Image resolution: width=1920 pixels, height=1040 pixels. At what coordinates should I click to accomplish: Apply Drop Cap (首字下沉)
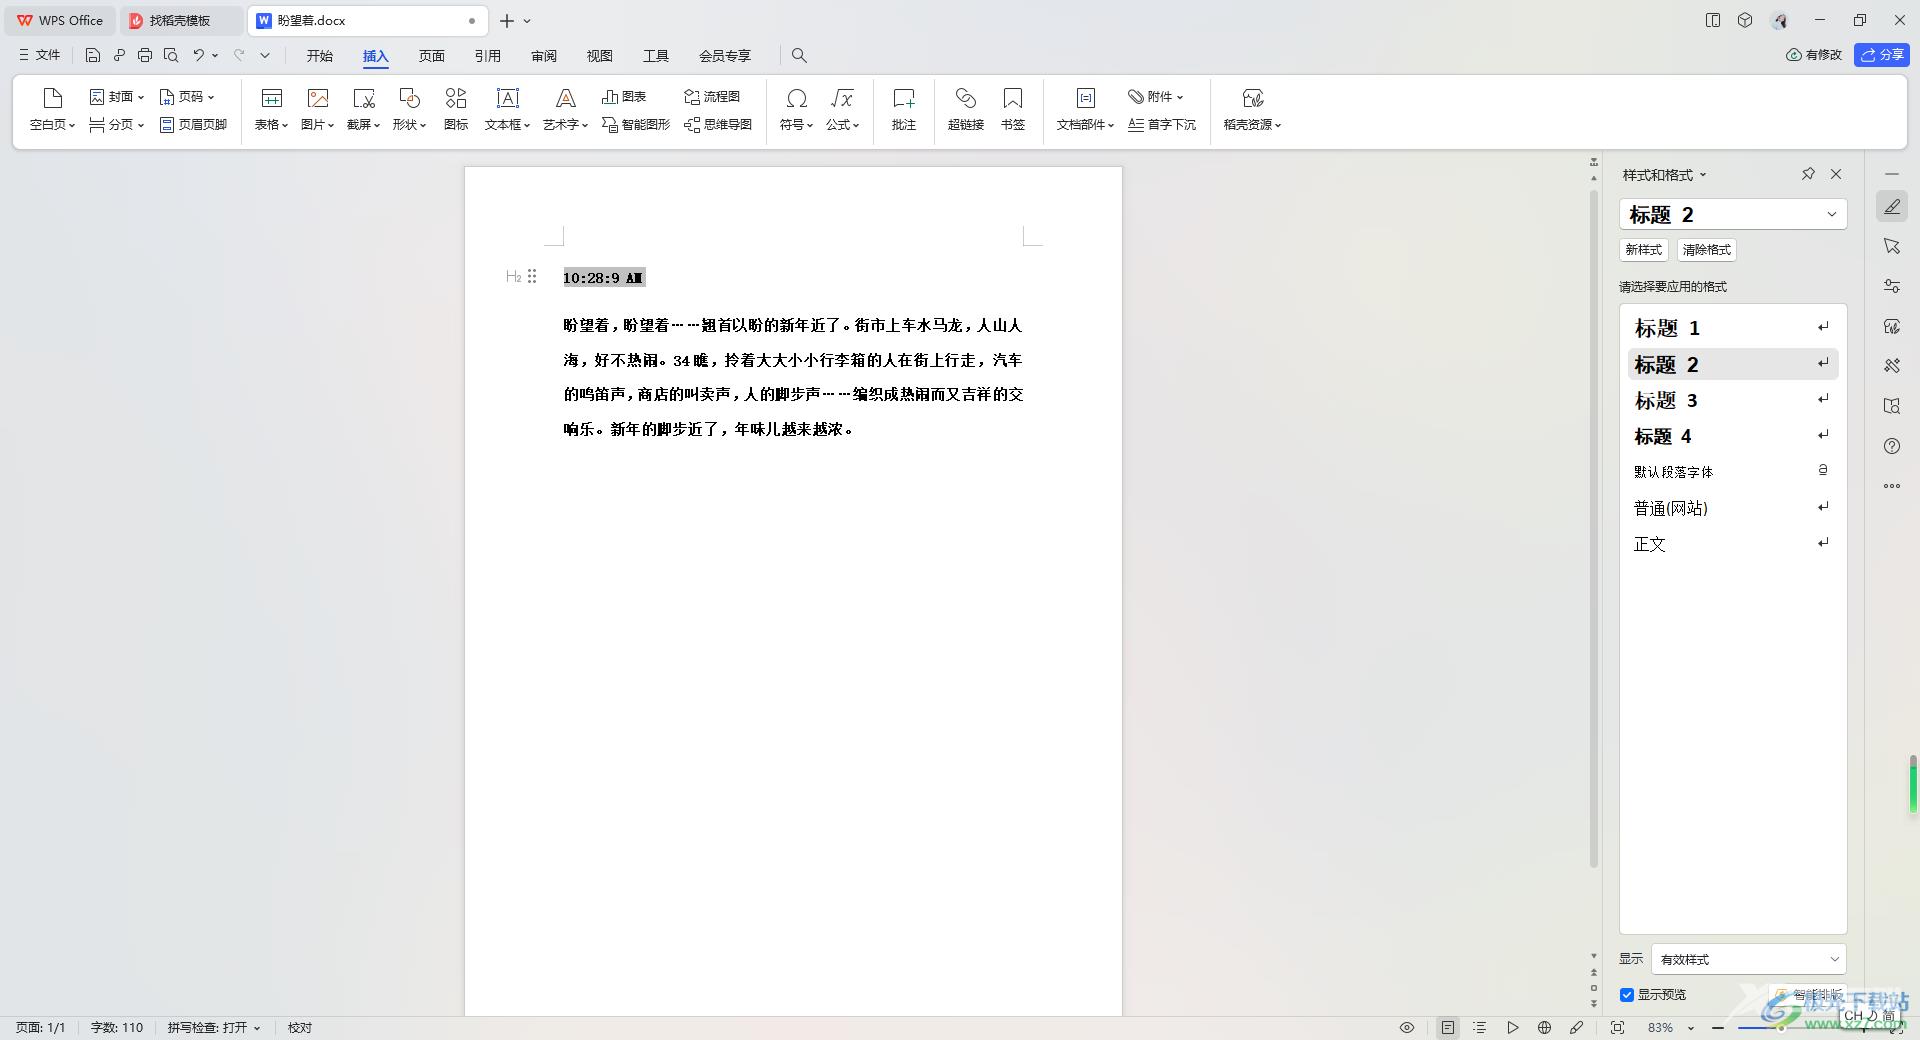(1162, 125)
